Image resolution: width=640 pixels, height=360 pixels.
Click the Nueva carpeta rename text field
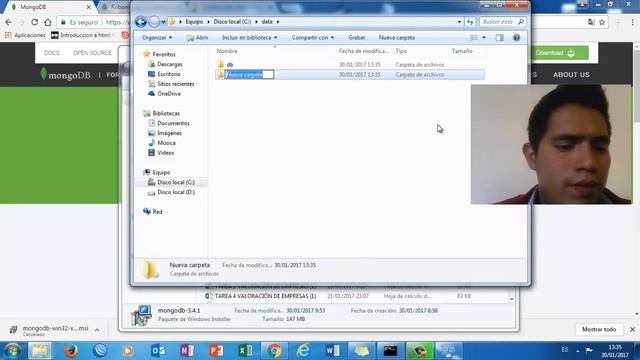(249, 75)
